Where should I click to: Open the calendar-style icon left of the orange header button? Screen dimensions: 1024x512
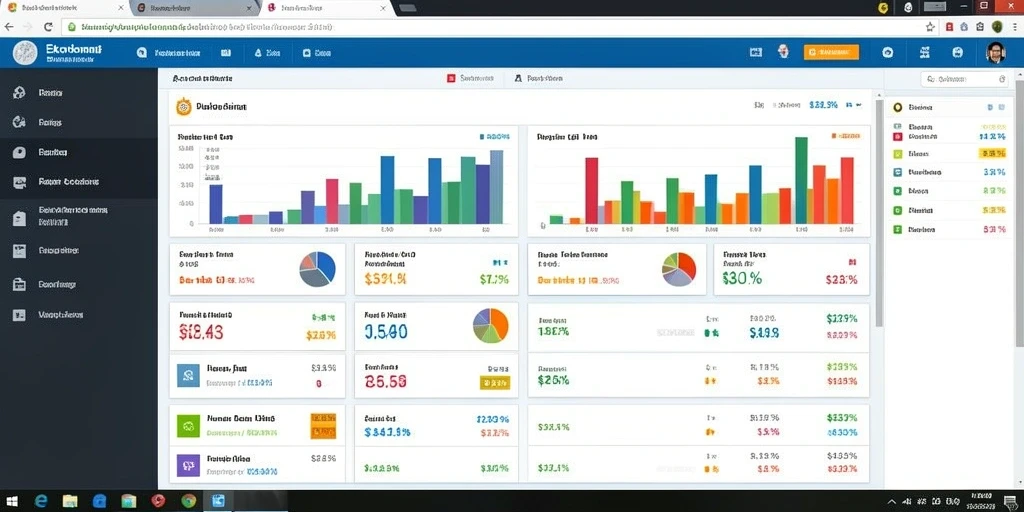coord(756,53)
